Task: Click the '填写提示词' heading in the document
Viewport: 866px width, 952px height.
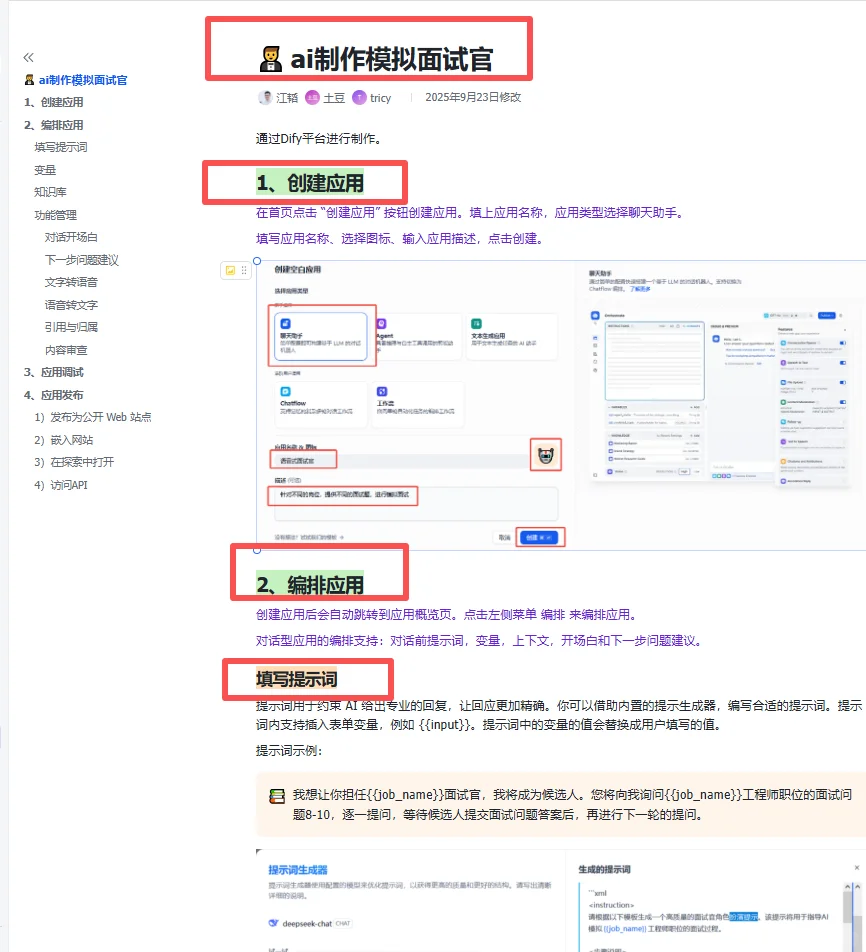Action: (296, 679)
